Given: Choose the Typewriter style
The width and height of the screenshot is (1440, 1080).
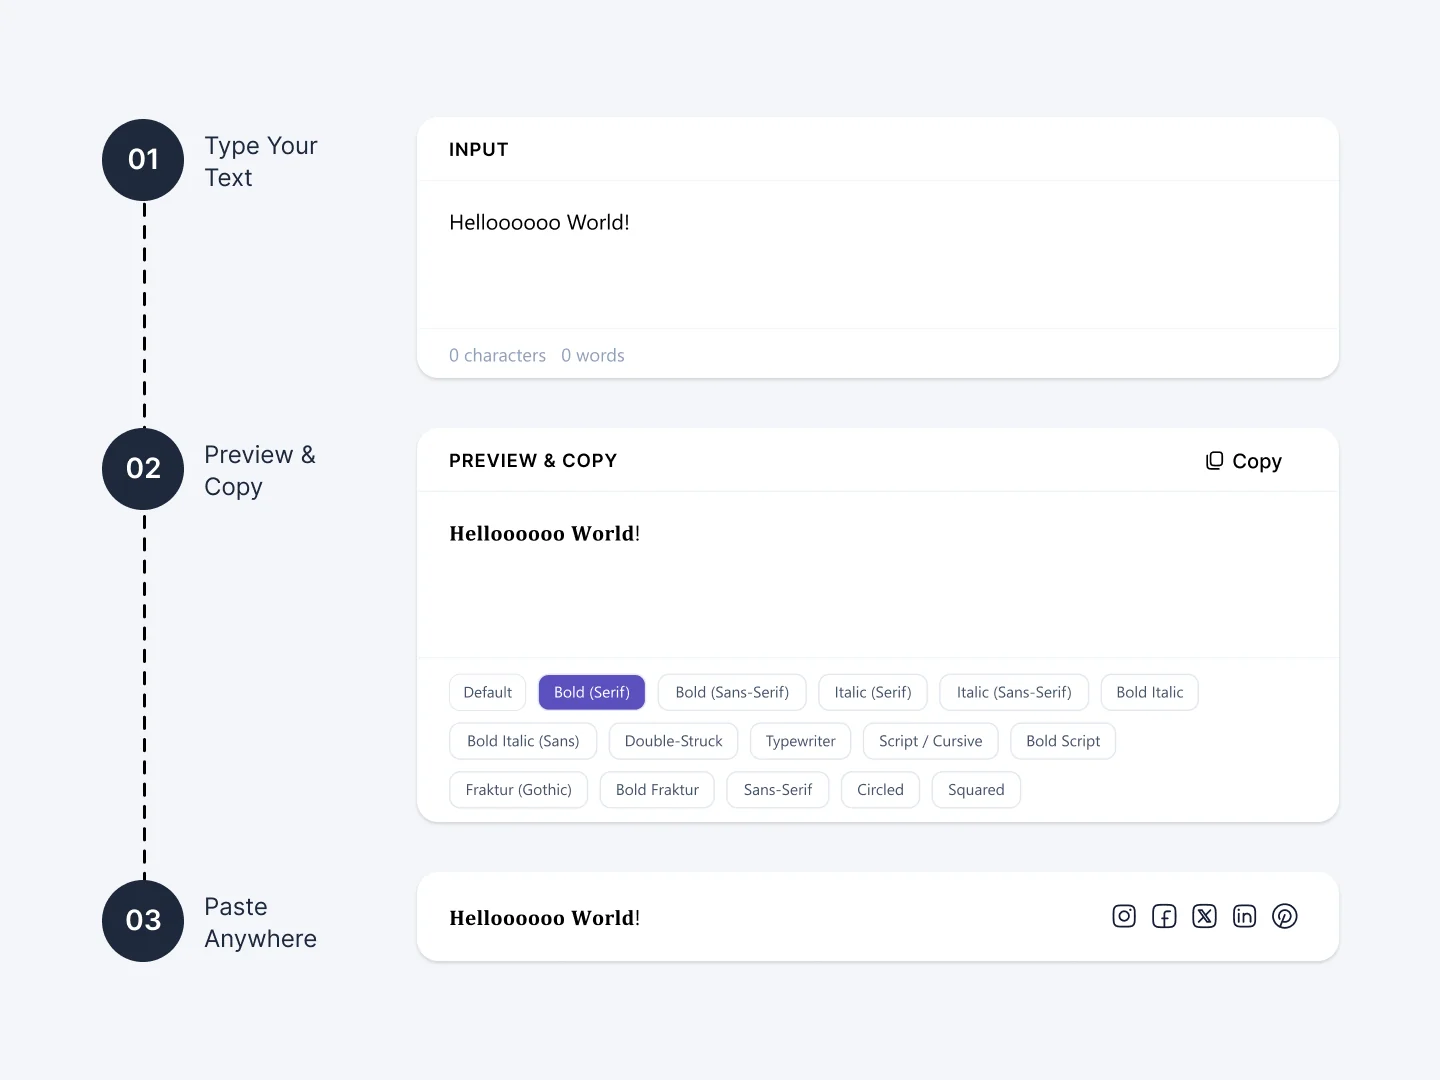Looking at the screenshot, I should (x=801, y=741).
